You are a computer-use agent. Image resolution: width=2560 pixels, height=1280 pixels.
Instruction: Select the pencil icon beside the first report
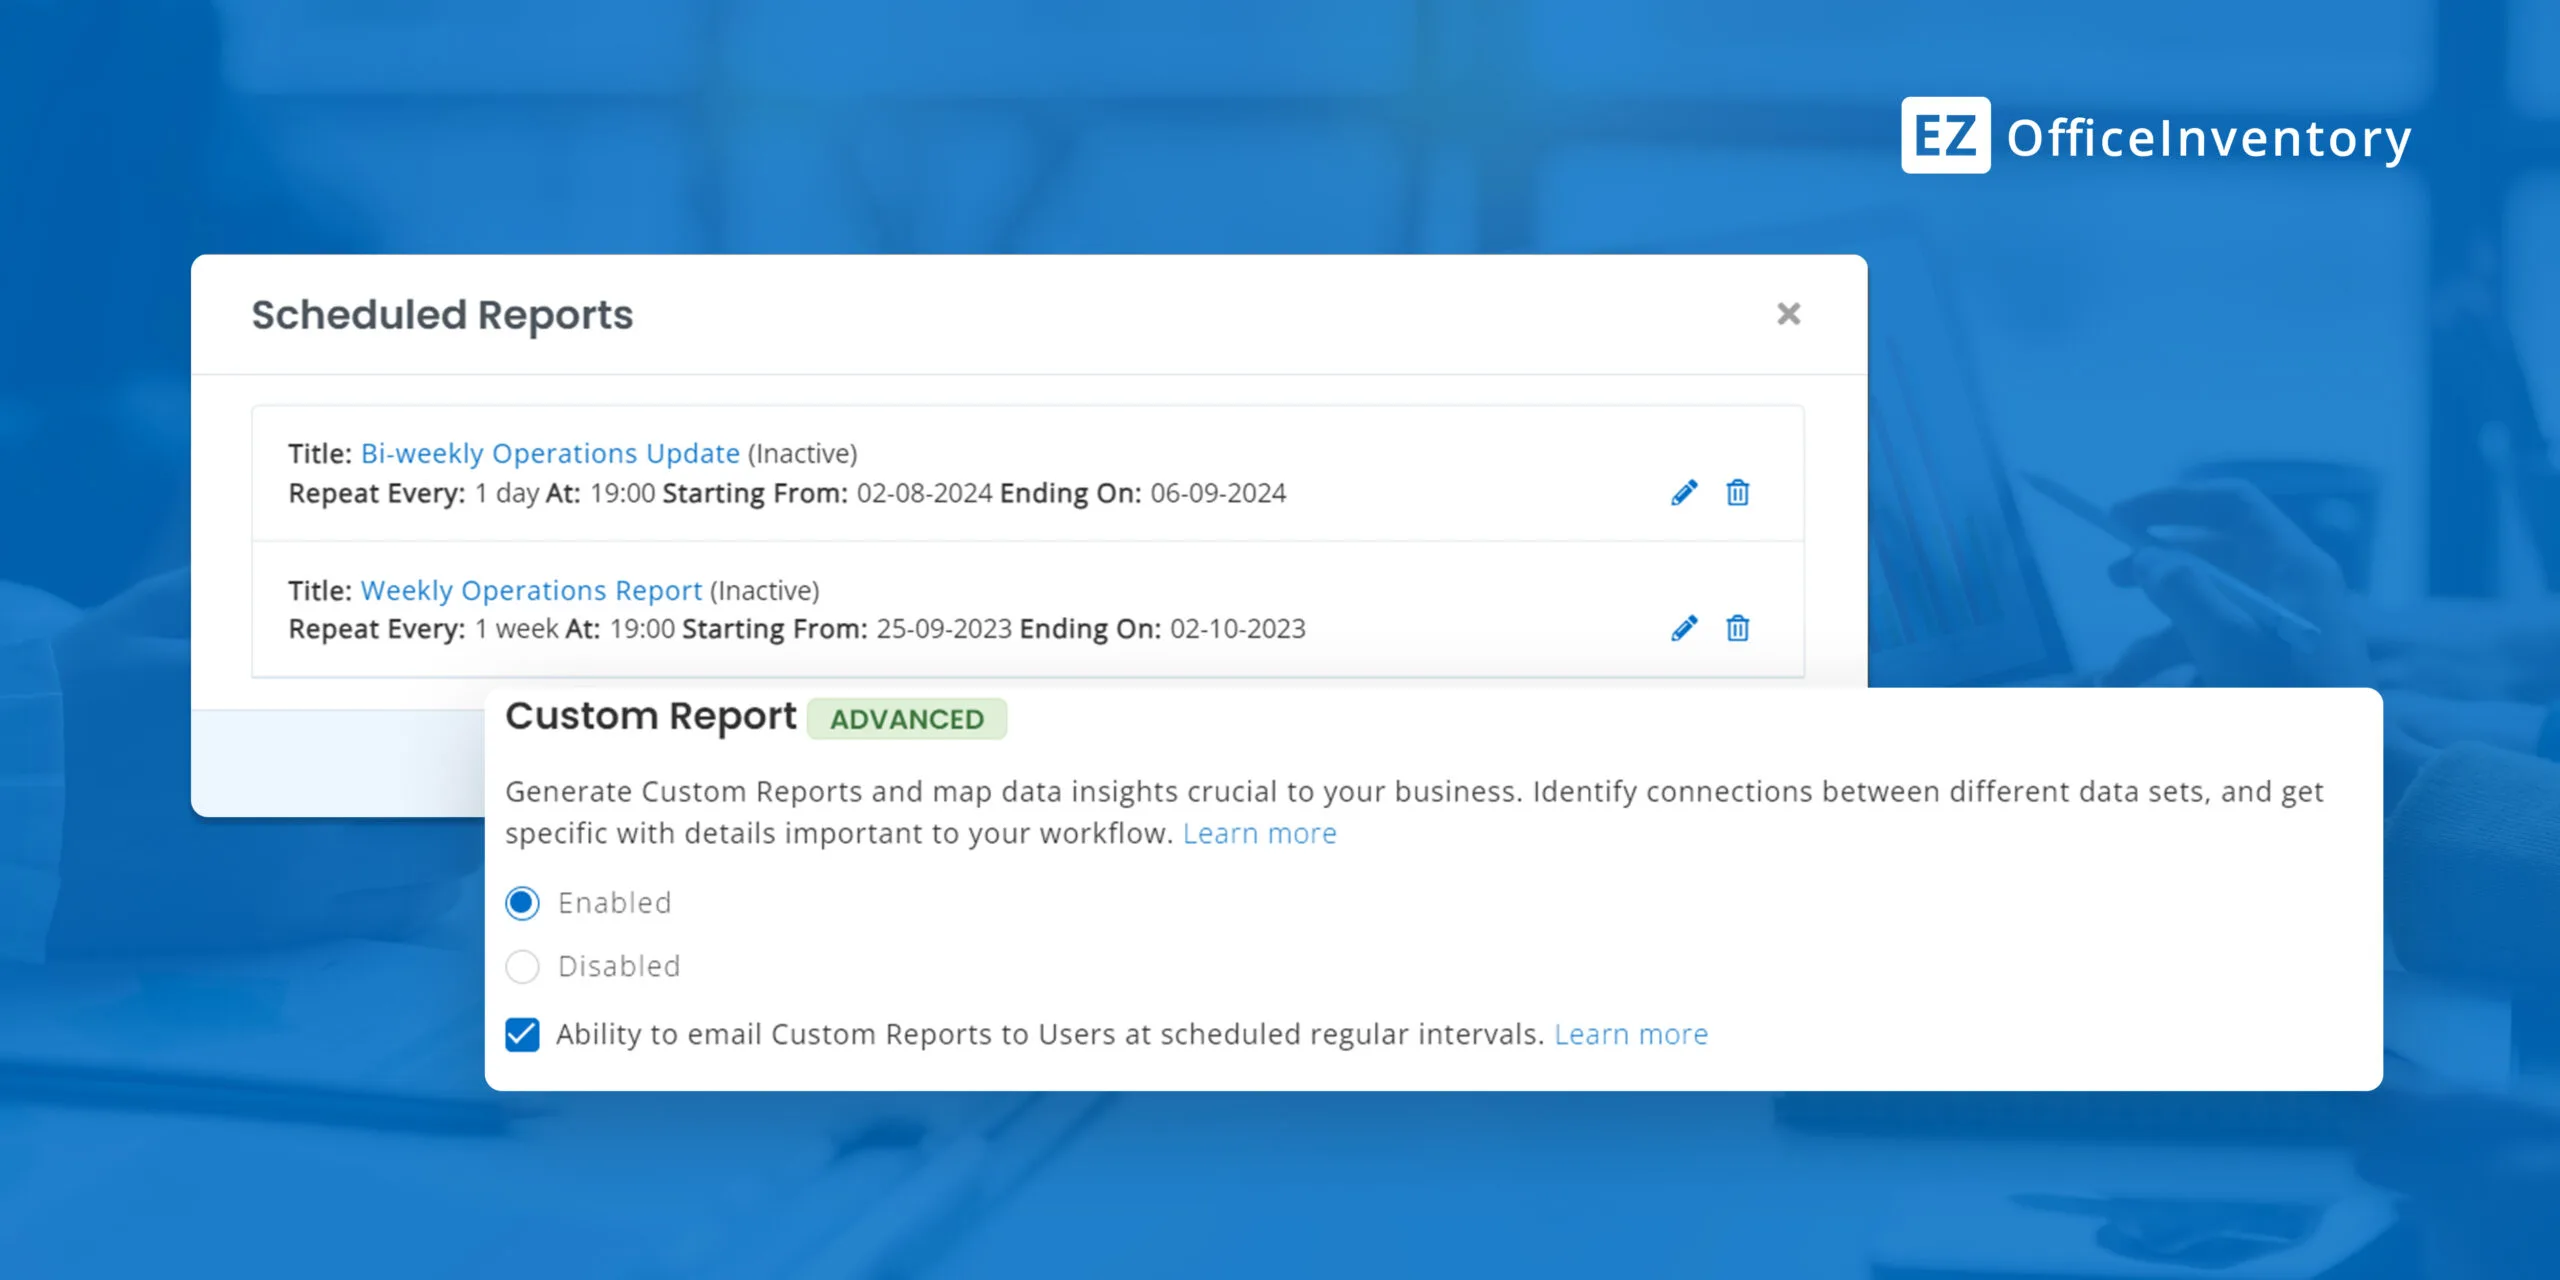(x=1684, y=492)
